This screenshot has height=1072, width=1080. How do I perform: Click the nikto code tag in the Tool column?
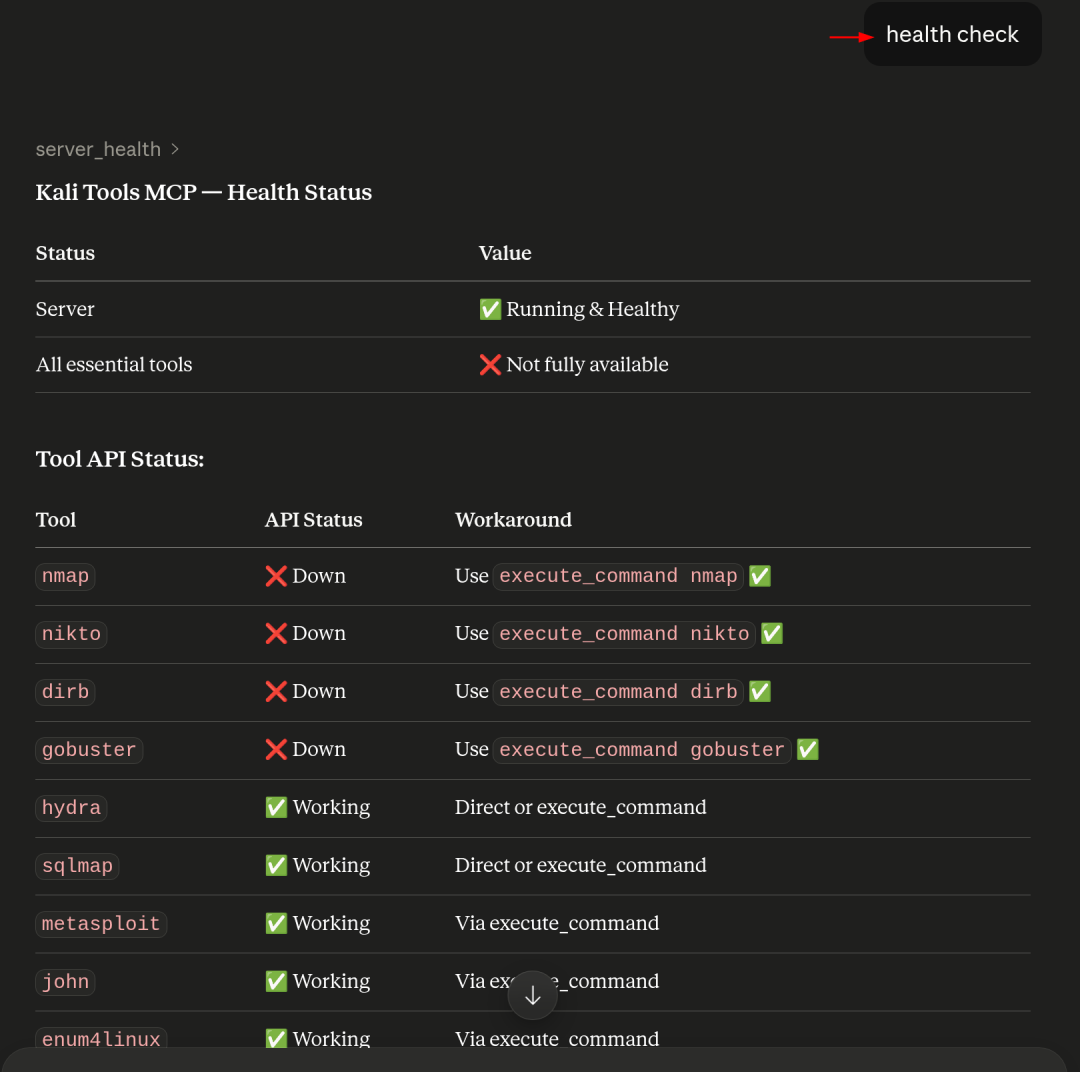[x=71, y=634]
